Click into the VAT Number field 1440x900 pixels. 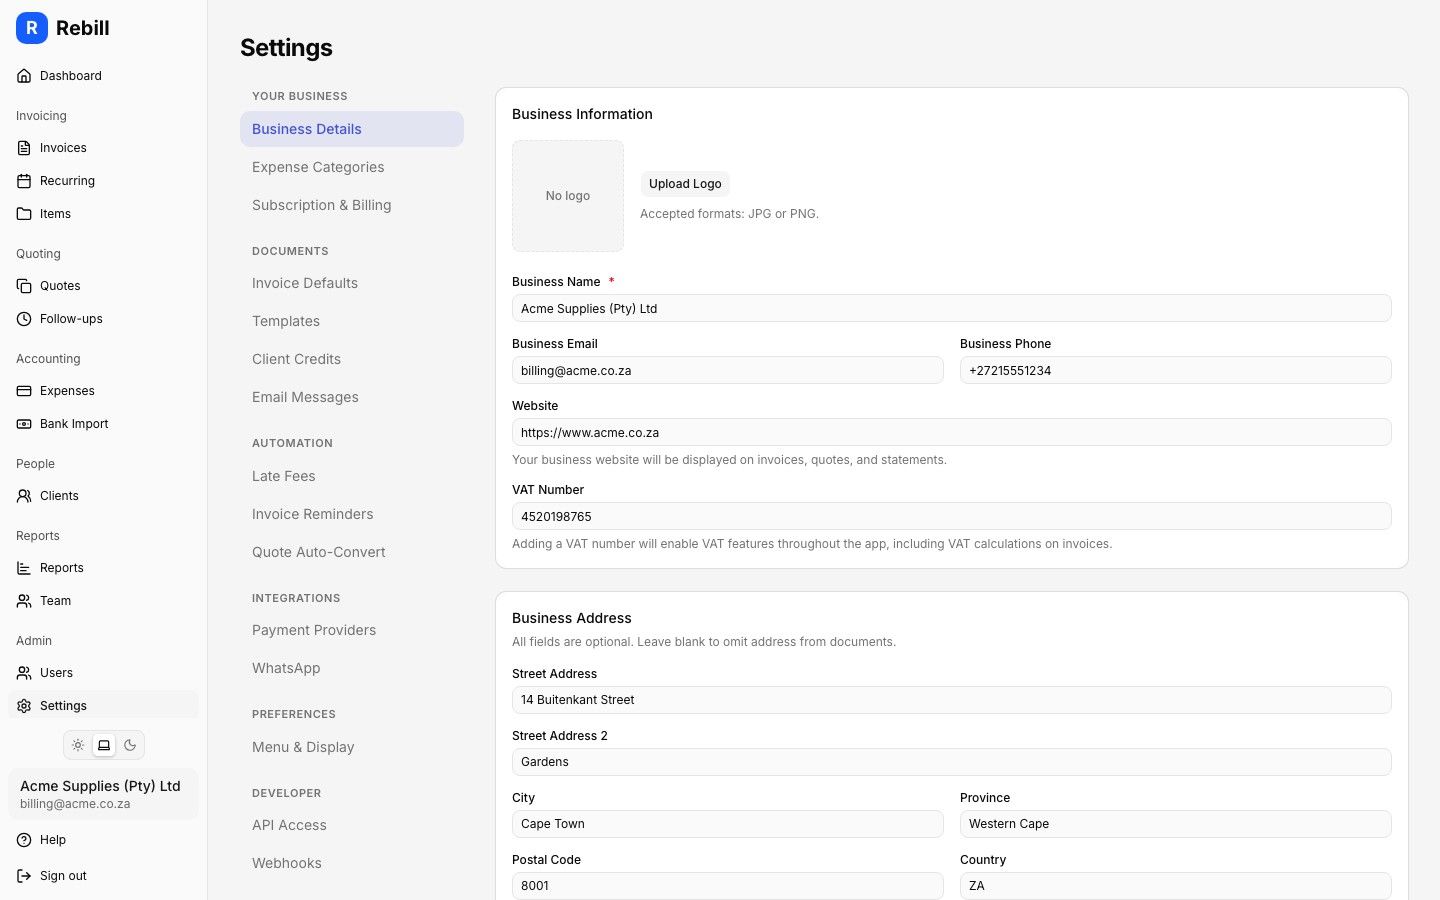click(952, 516)
